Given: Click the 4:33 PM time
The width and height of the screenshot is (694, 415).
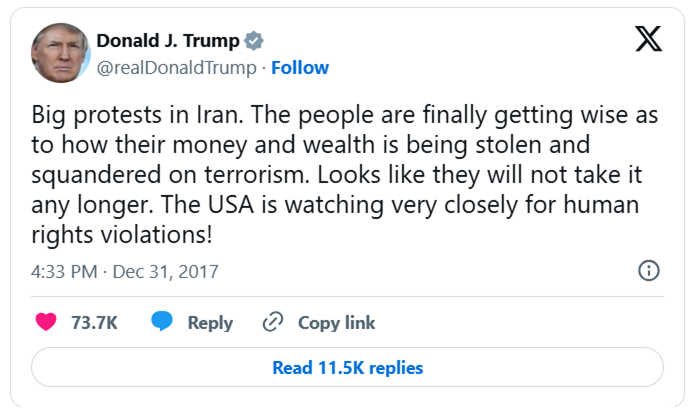Looking at the screenshot, I should coord(65,272).
